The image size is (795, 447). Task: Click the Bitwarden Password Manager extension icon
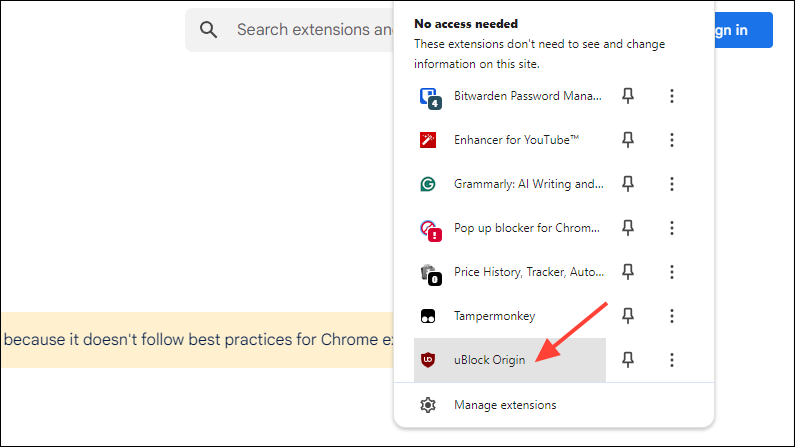[430, 98]
